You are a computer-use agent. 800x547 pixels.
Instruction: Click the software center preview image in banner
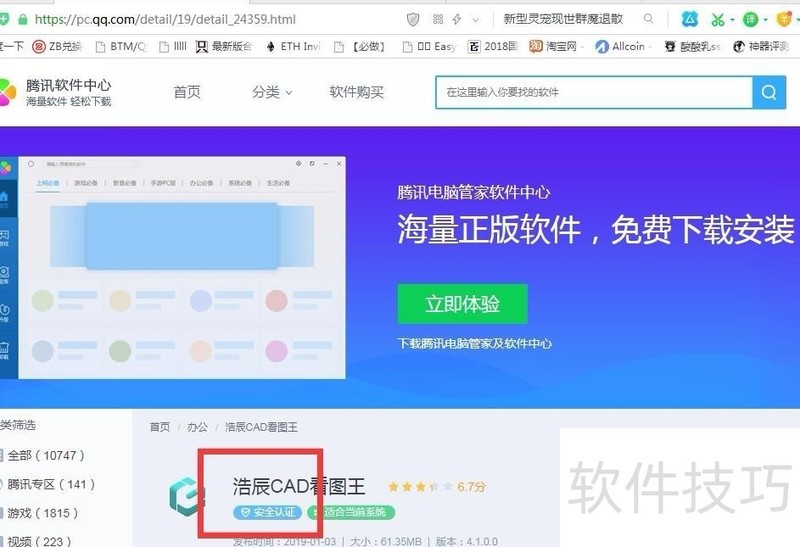[x=172, y=267]
